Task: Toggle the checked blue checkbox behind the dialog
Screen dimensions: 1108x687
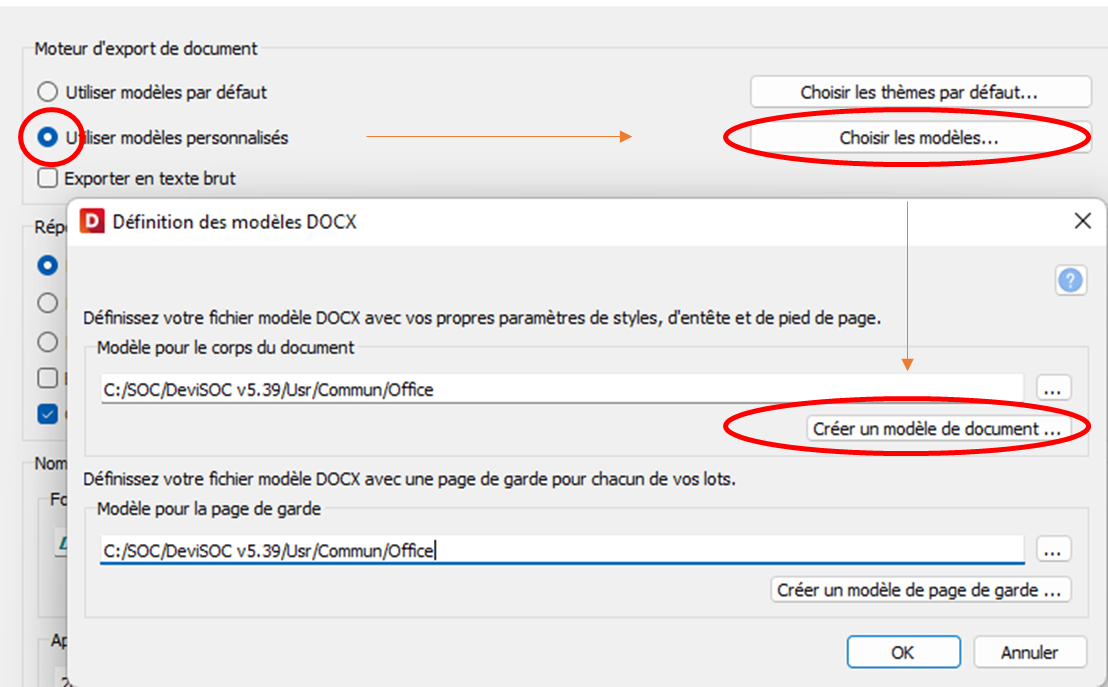Action: (x=47, y=413)
